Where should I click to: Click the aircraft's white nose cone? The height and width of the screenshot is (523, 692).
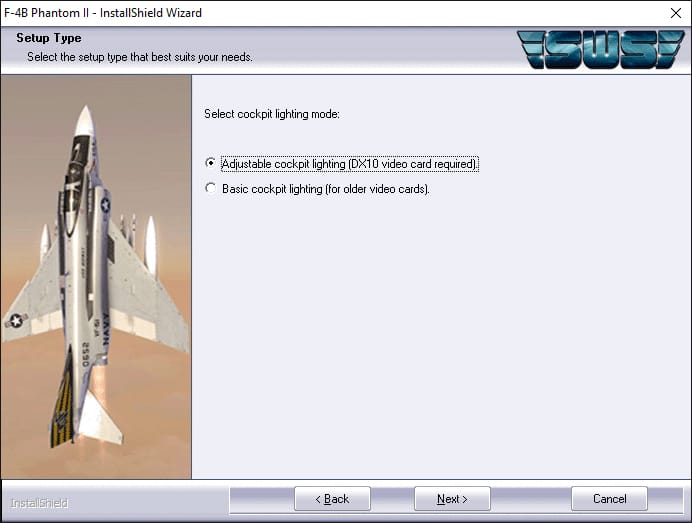(85, 120)
